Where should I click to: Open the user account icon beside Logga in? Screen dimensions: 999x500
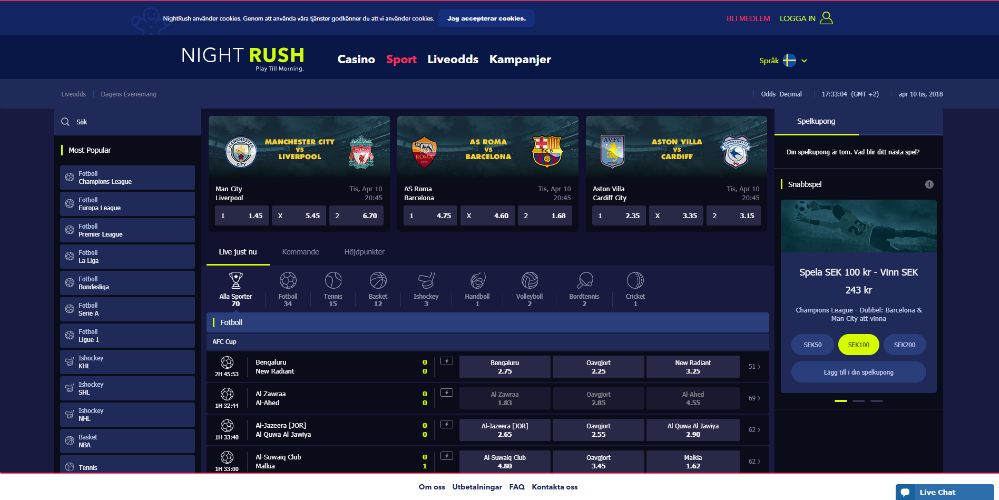point(826,18)
